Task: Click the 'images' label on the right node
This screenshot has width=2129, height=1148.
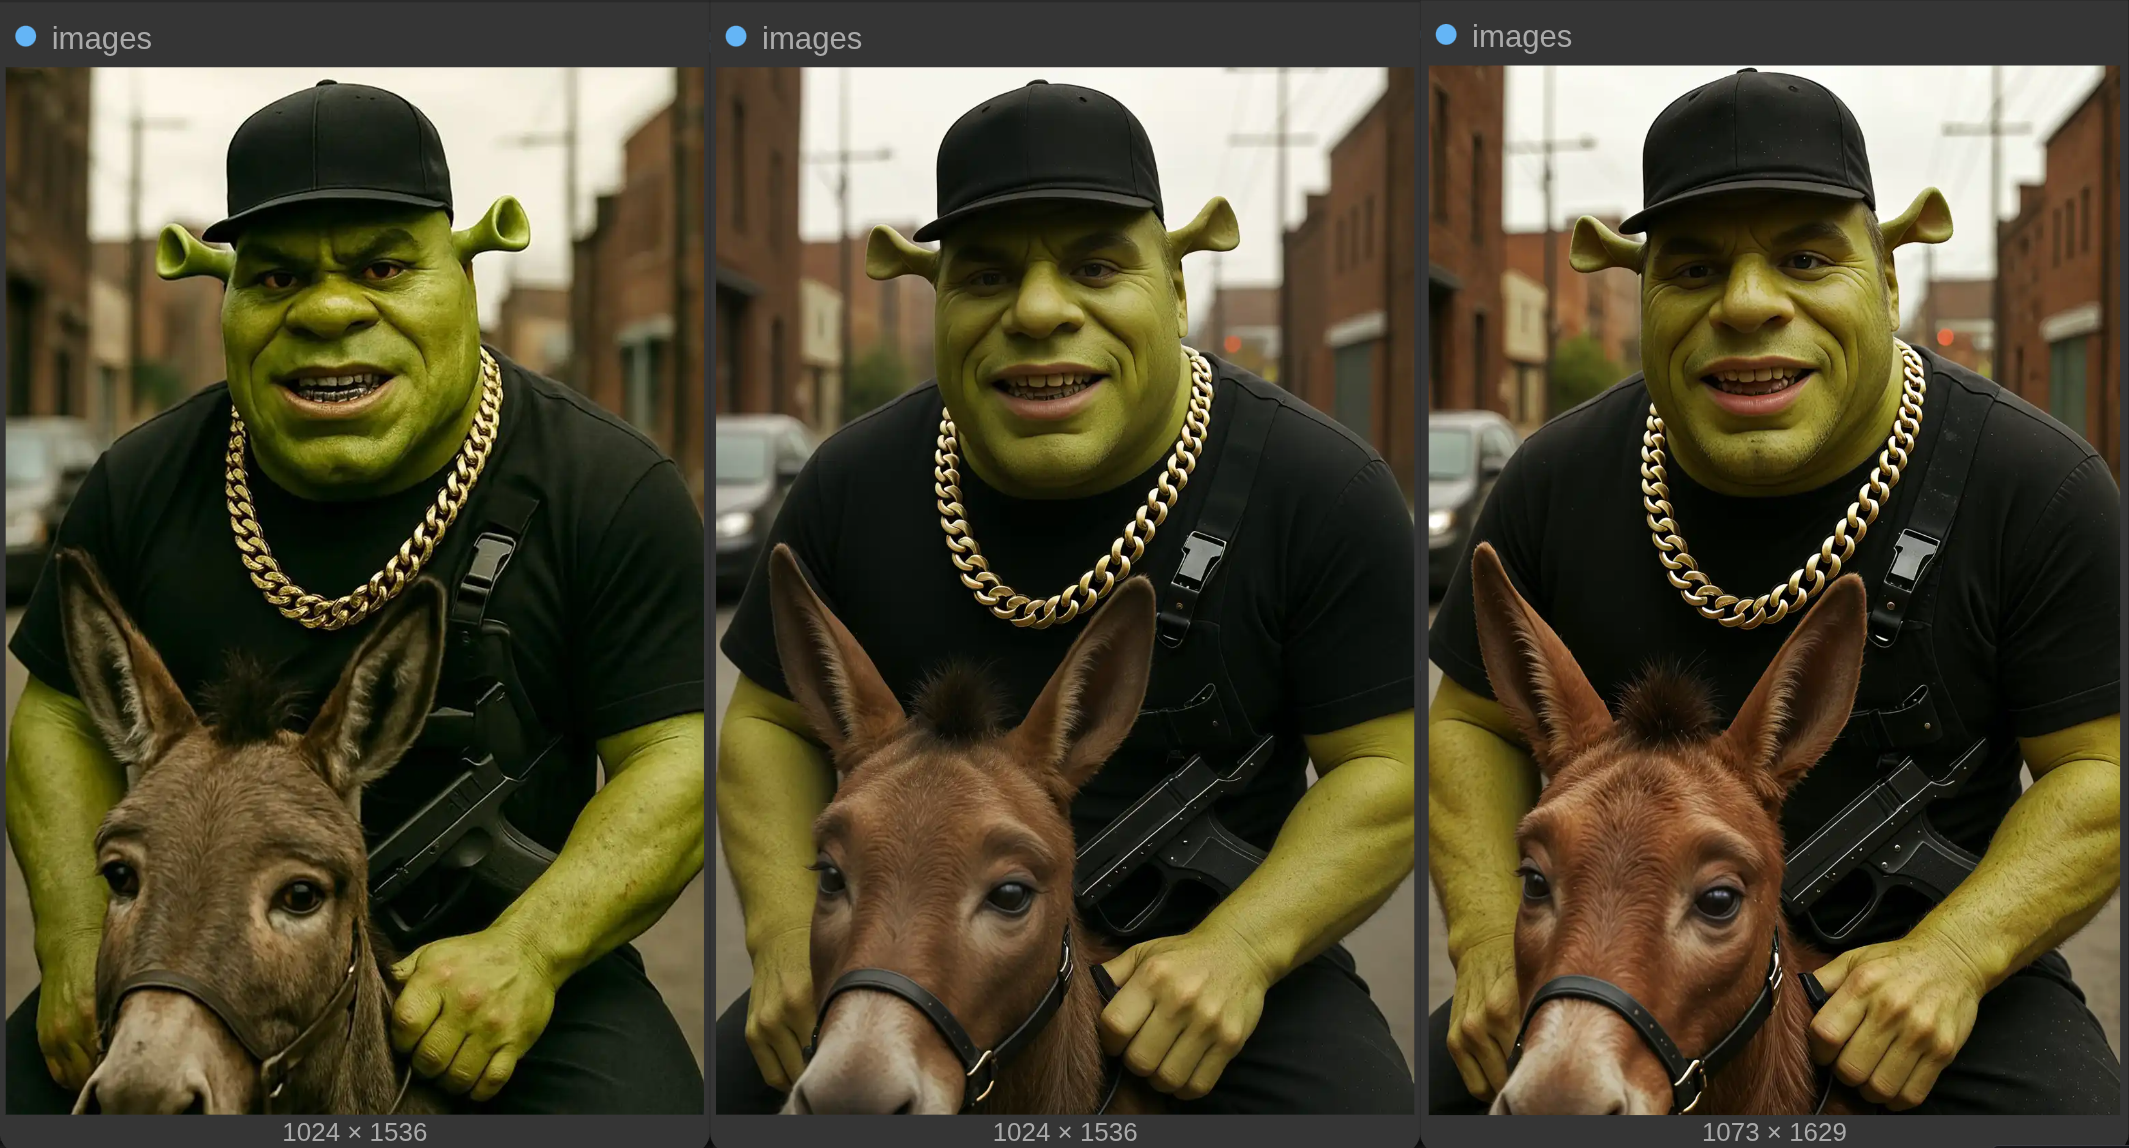Action: (x=1521, y=36)
